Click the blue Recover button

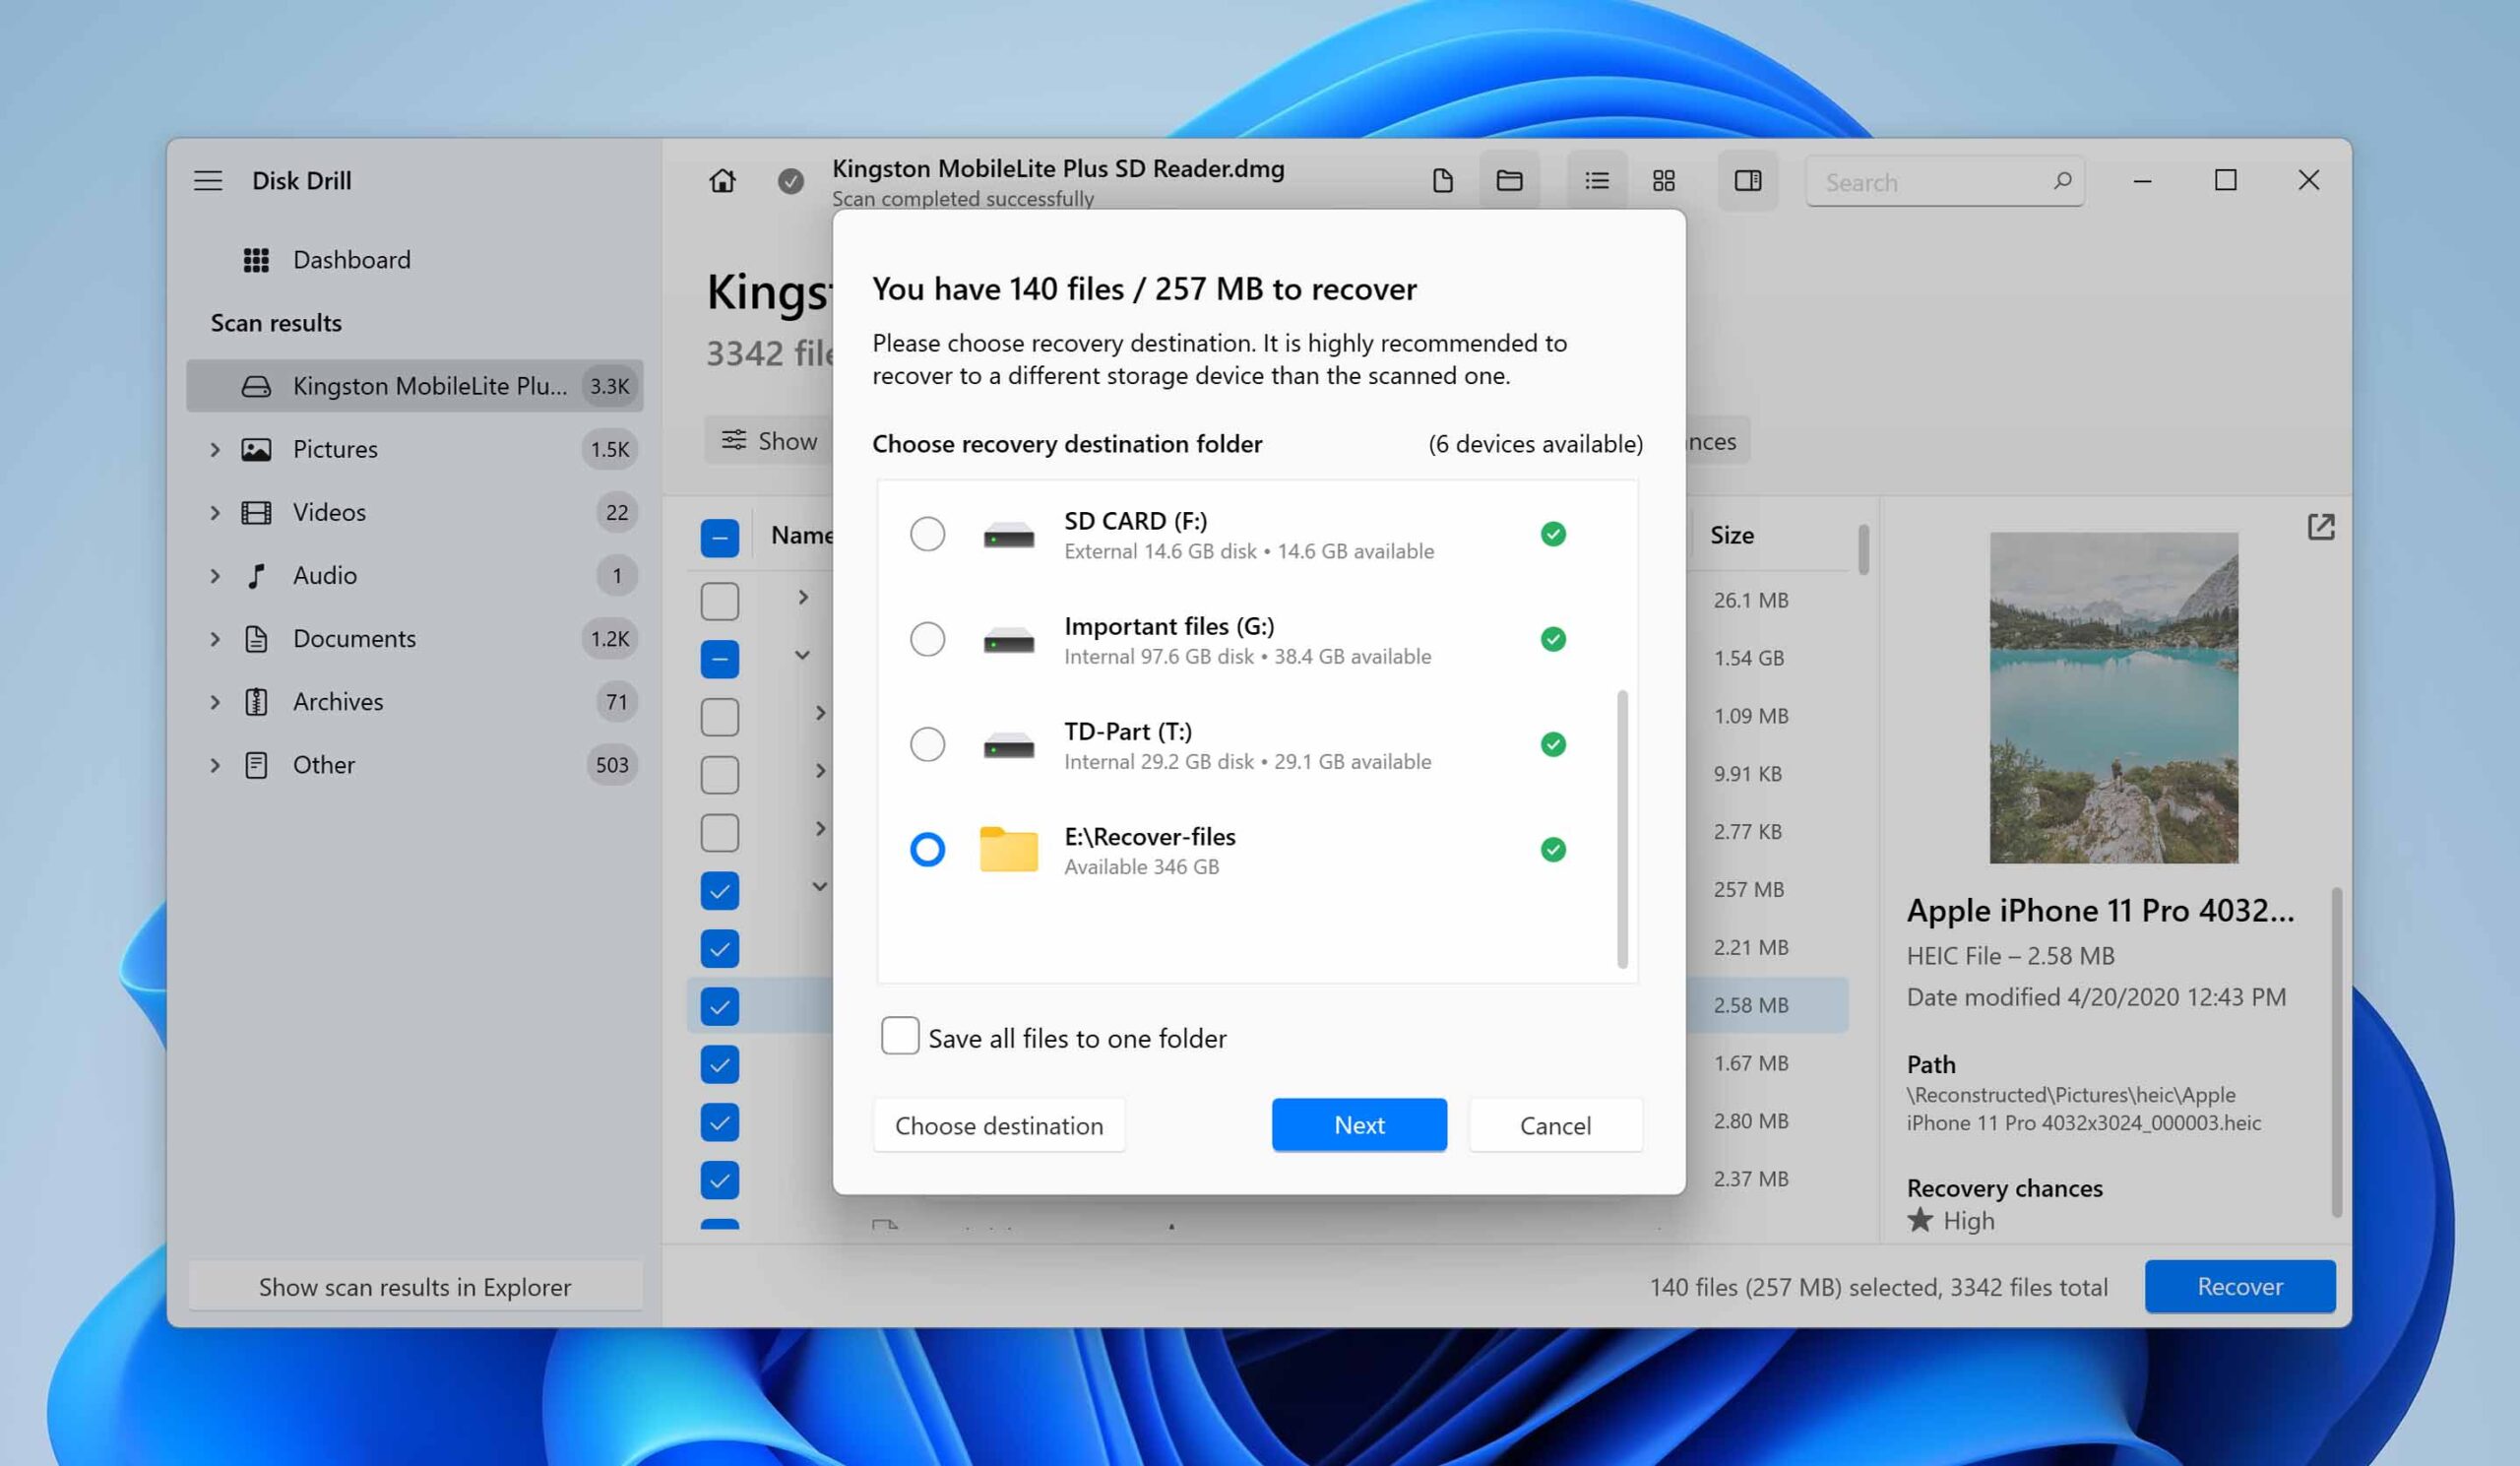pyautogui.click(x=2239, y=1286)
